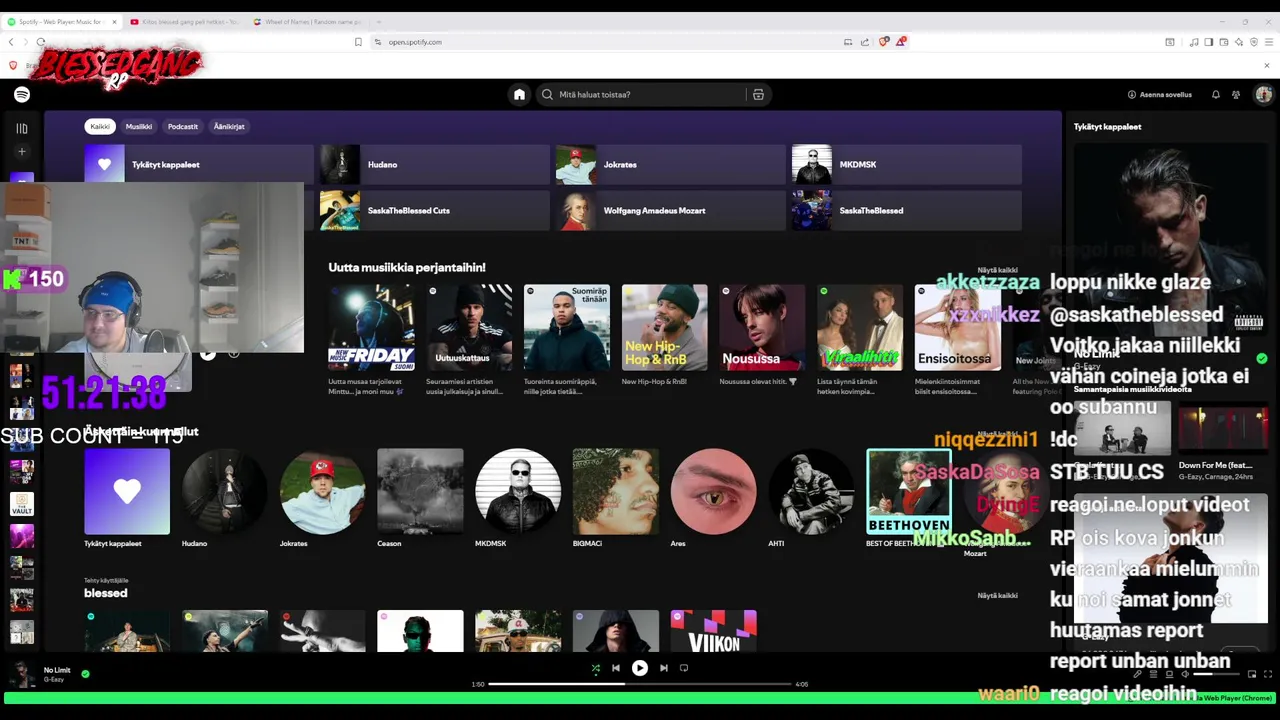The image size is (1280, 720).
Task: Open MKDMSK artist circle in recents
Action: [x=518, y=491]
